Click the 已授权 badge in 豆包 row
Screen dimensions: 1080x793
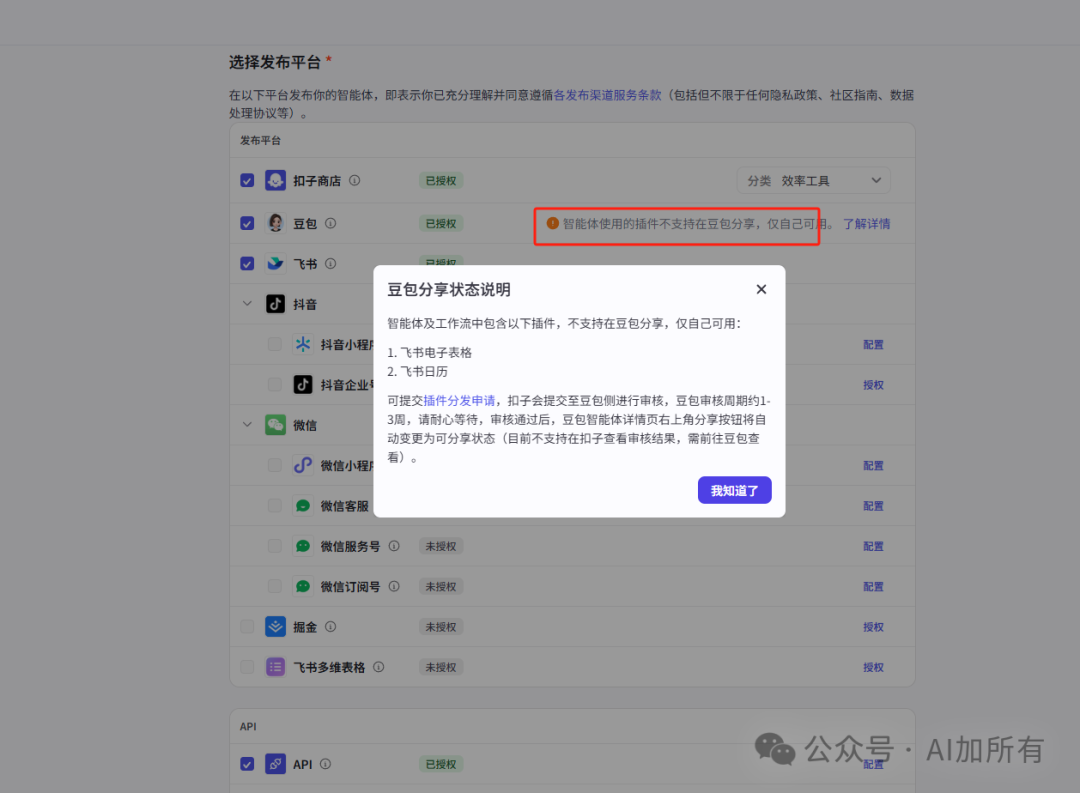[441, 223]
